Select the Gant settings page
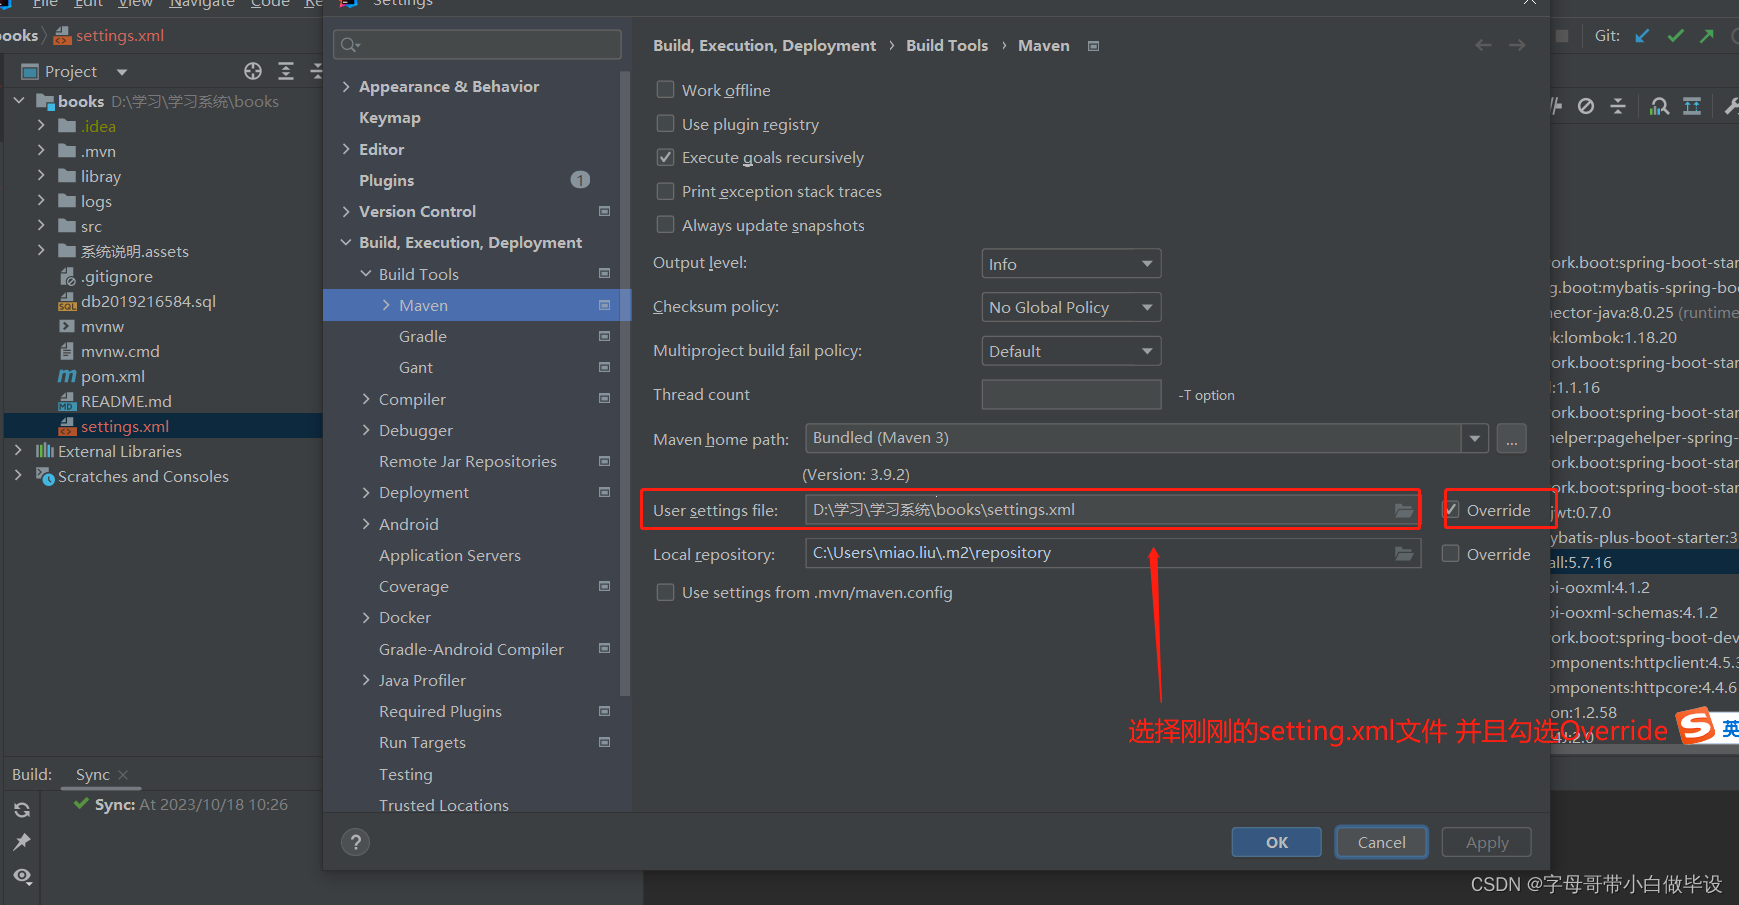Viewport: 1739px width, 905px height. (x=416, y=368)
